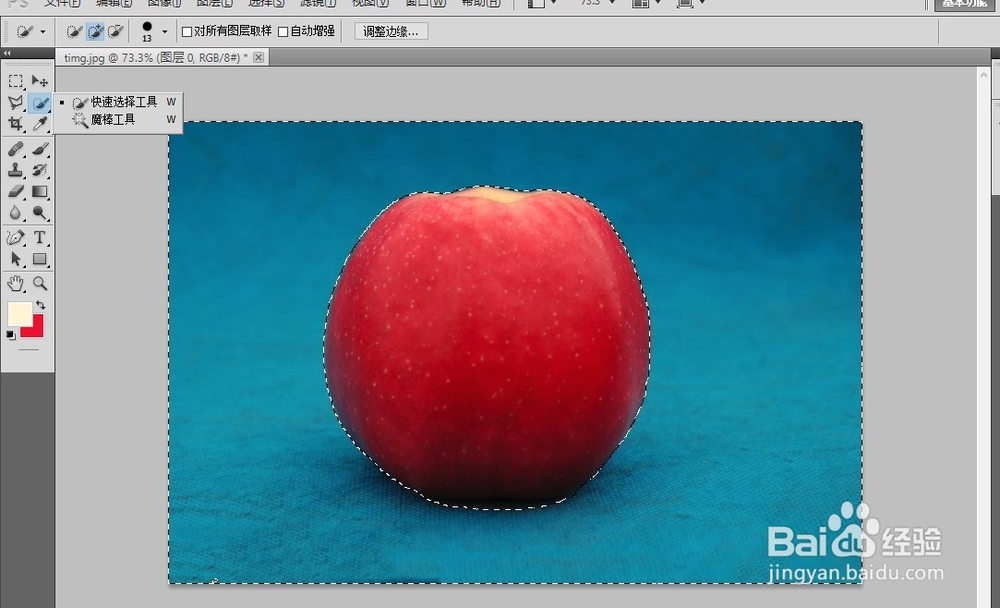Click the red apple in canvas
This screenshot has height=608, width=1000.
487,348
